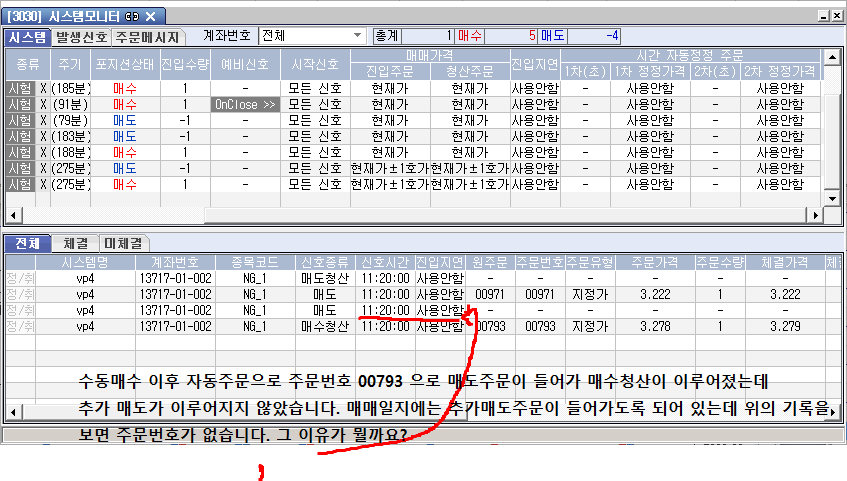
Task: Click the X icon in the 188분 row
Action: click(x=44, y=152)
